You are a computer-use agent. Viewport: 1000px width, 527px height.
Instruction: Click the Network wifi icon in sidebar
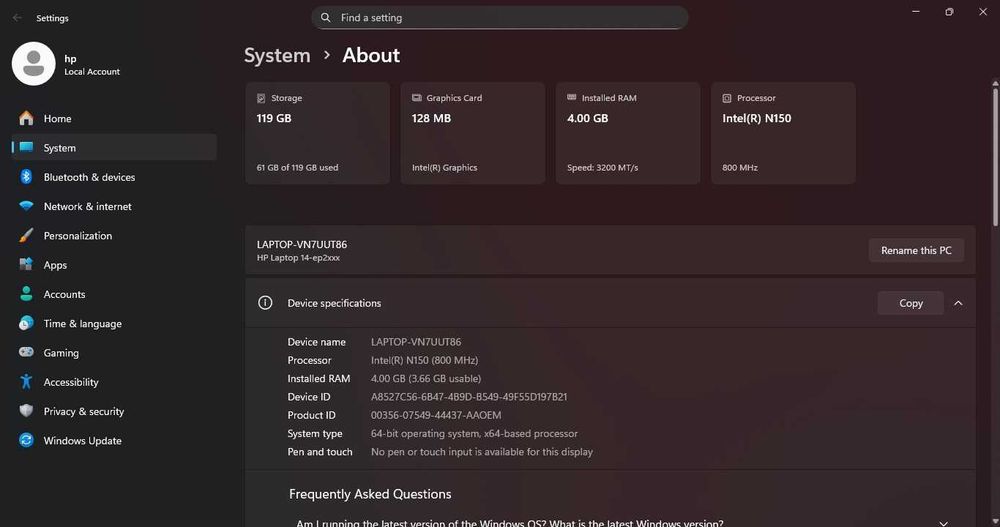(26, 206)
